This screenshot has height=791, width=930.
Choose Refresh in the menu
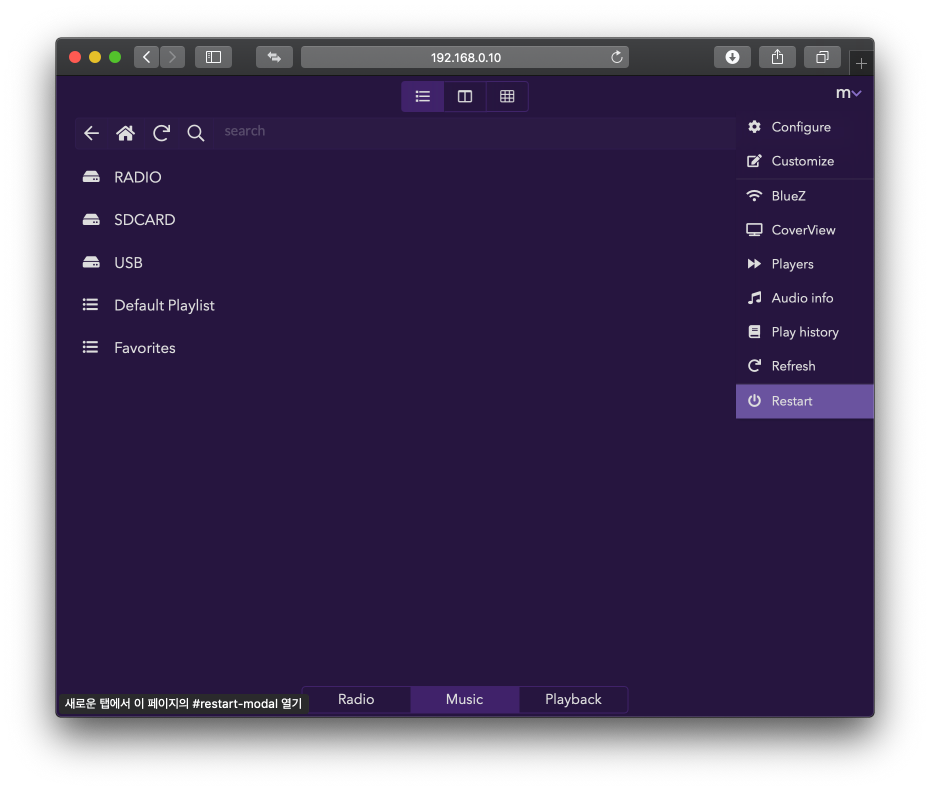tap(805, 366)
